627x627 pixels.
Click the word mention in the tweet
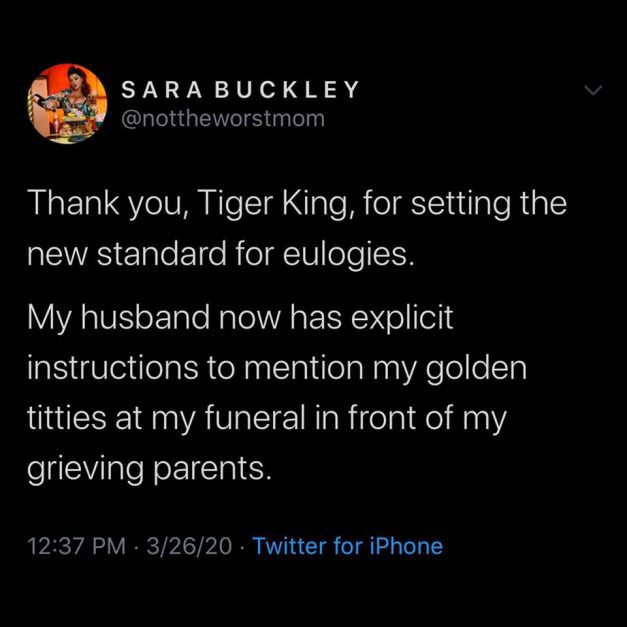(304, 368)
